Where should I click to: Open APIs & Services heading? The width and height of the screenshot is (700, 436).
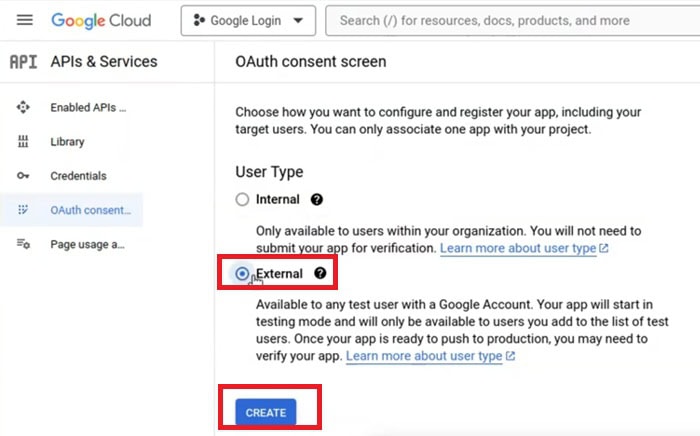tap(104, 62)
